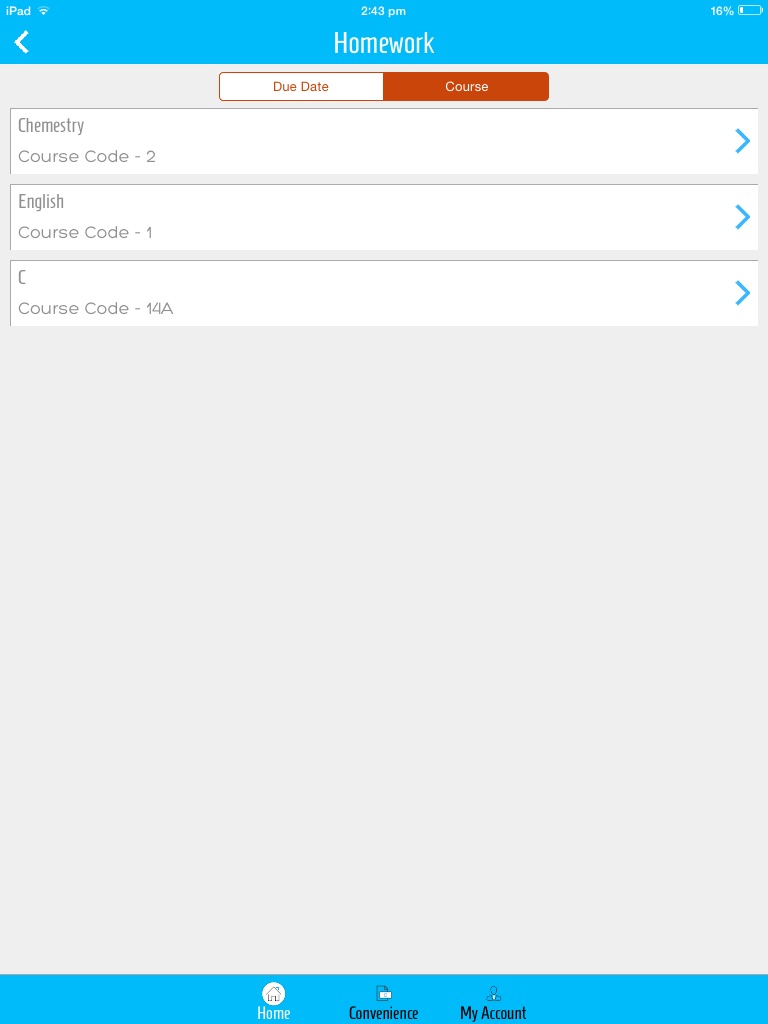Switch to Due Date sorting

pyautogui.click(x=301, y=87)
